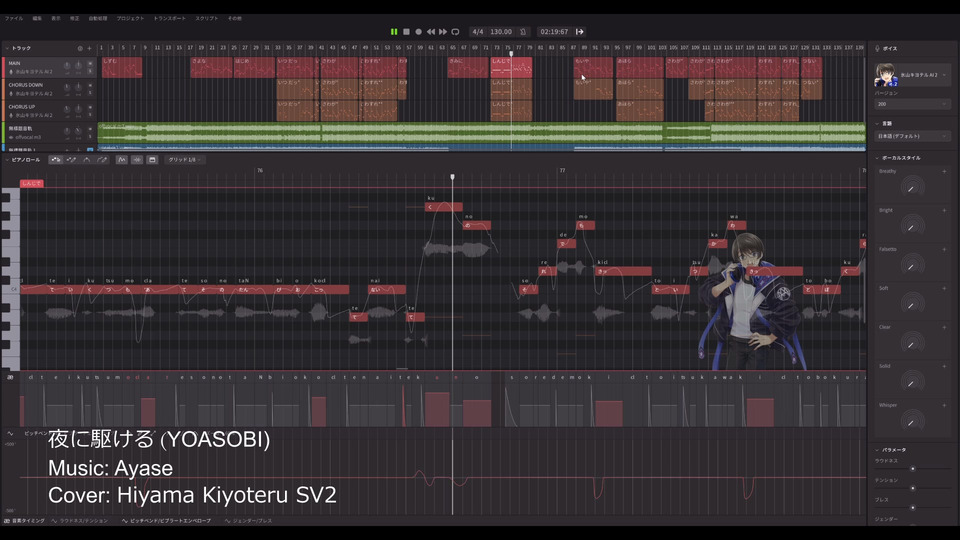Collapse the パラメータ section
Image resolution: width=960 pixels, height=540 pixels.
click(877, 450)
